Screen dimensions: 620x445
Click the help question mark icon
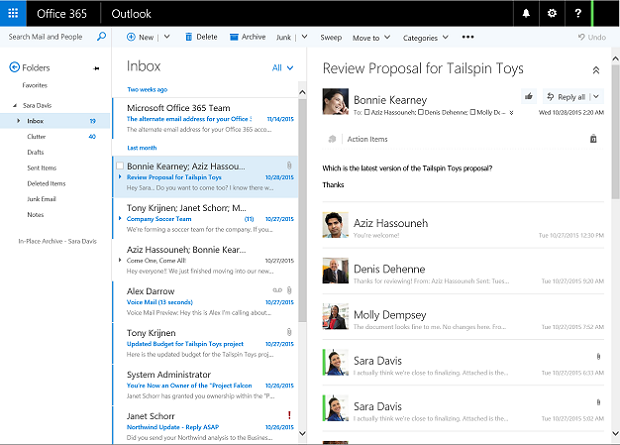578,14
